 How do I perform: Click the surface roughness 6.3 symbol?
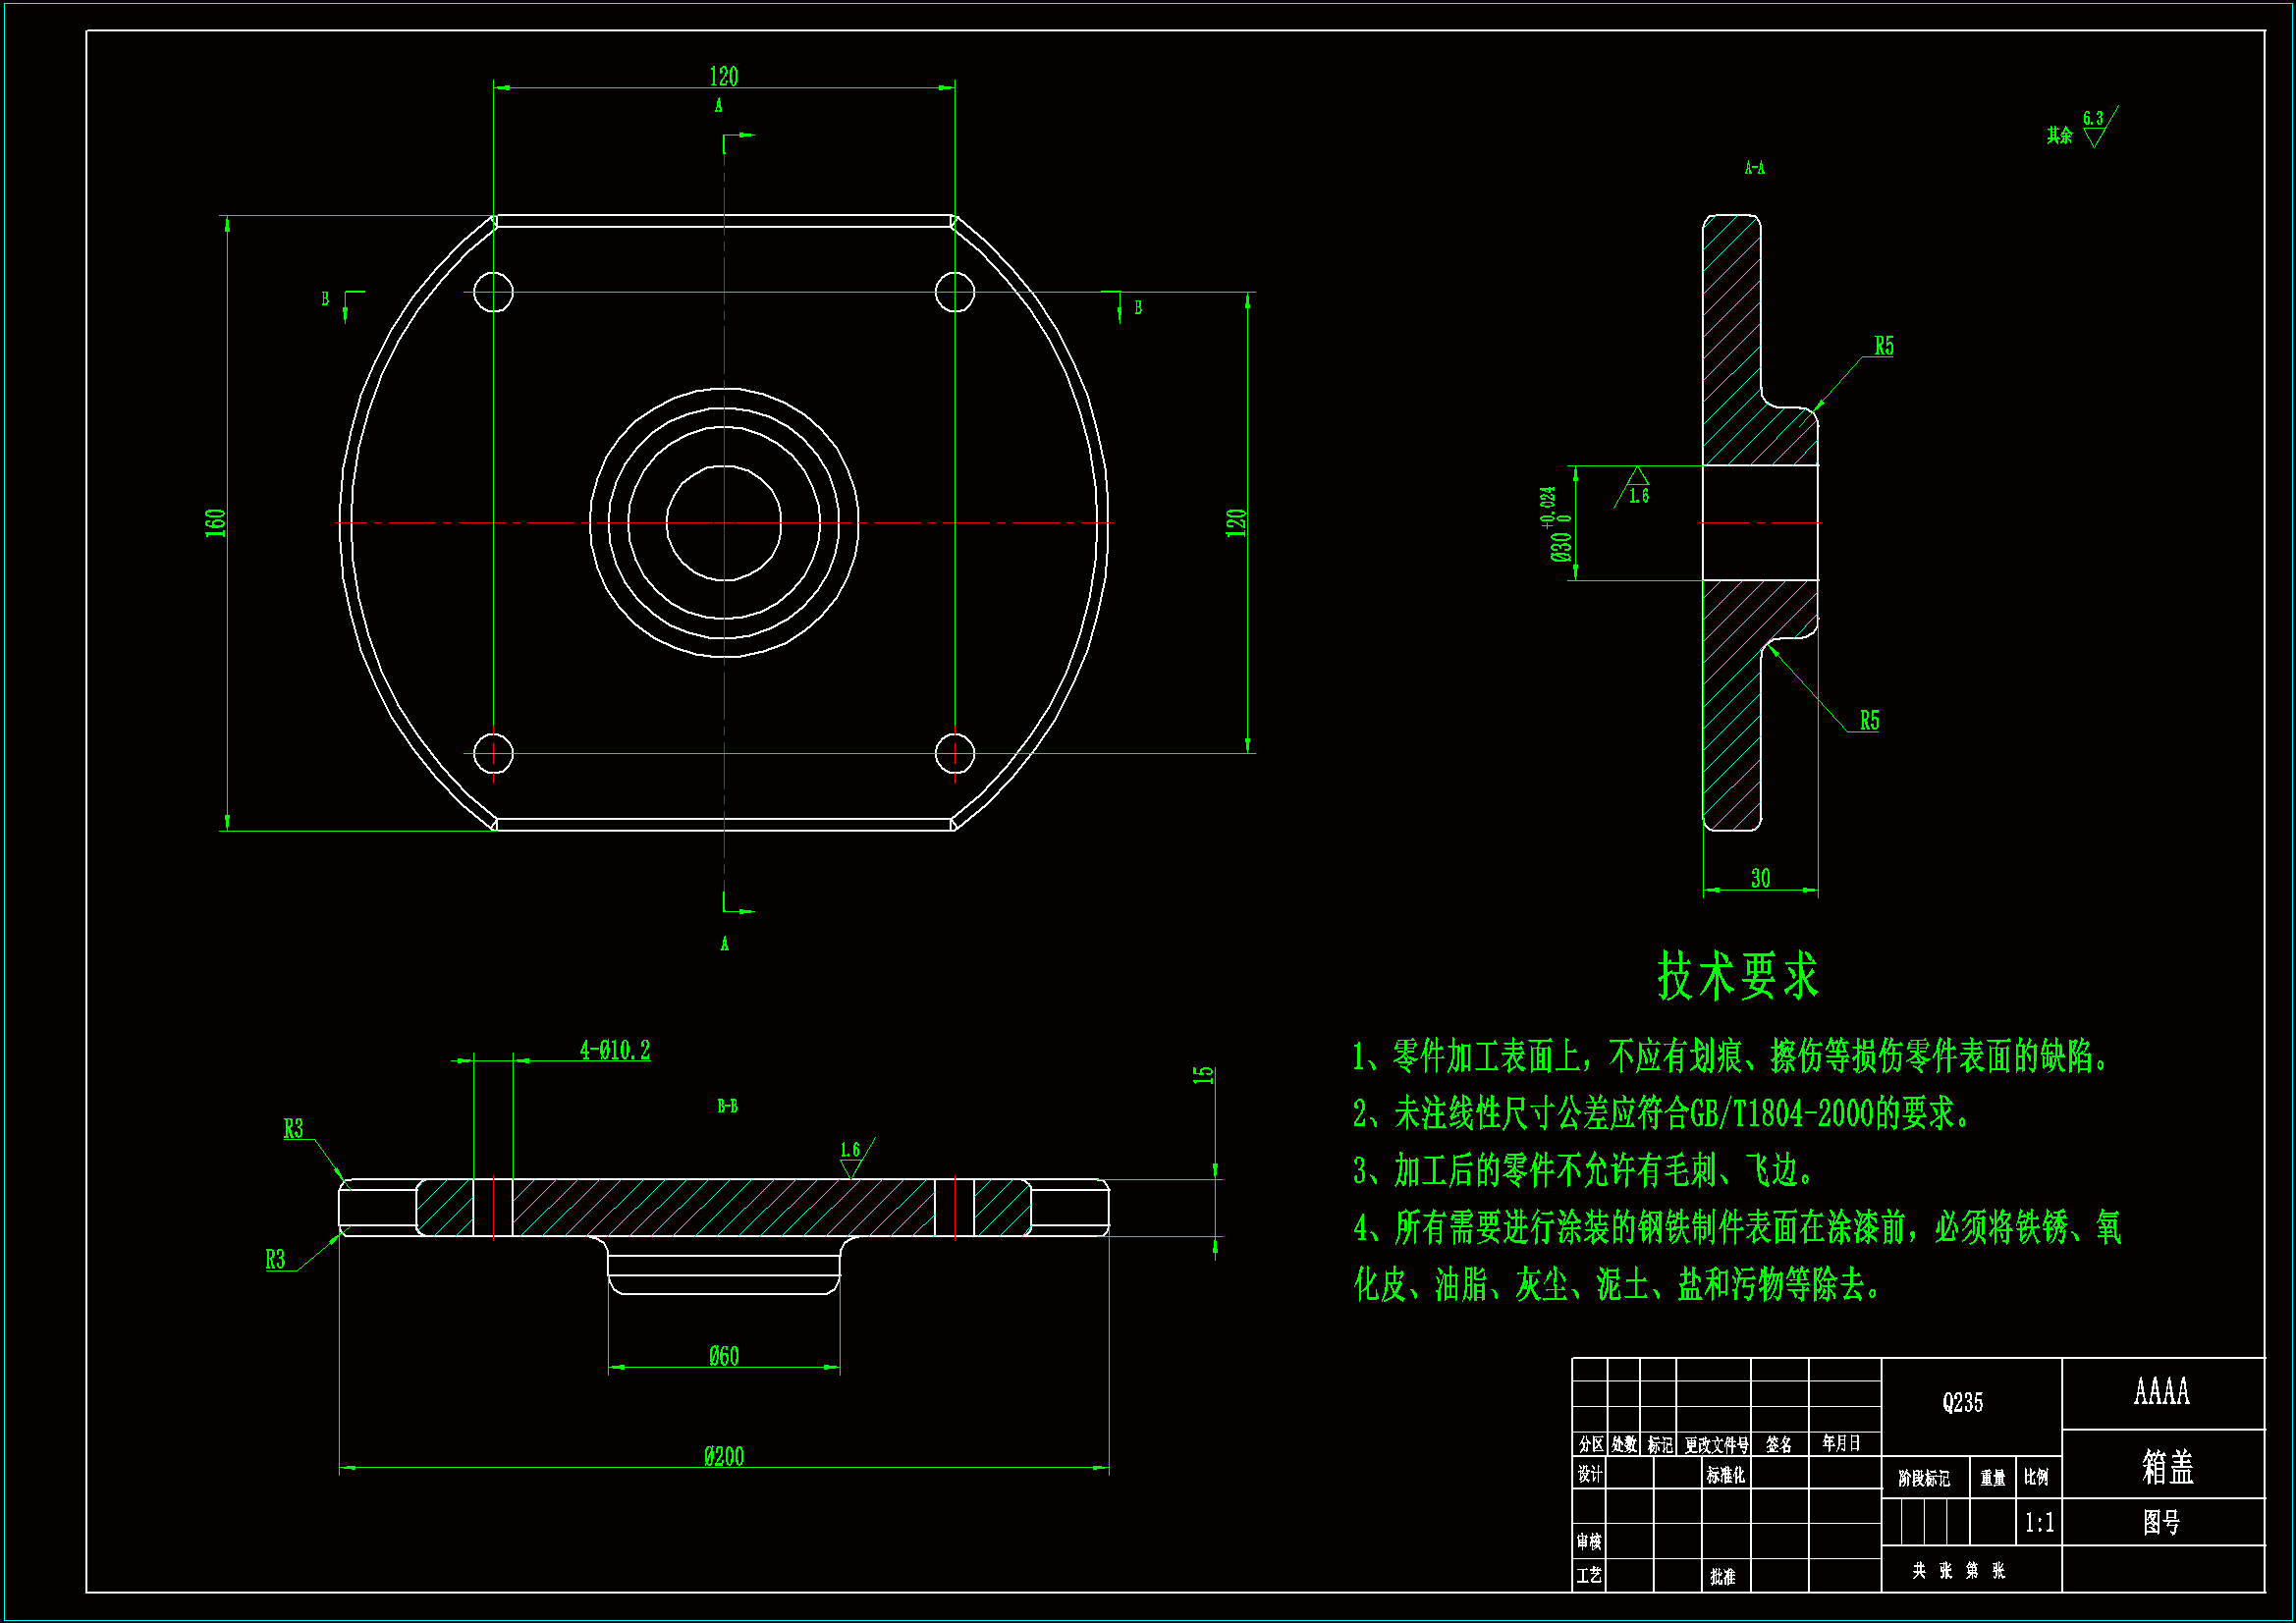pos(2095,128)
